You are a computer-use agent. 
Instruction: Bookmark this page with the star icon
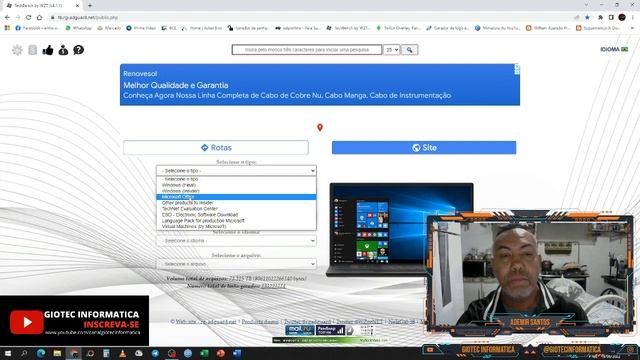coord(587,17)
